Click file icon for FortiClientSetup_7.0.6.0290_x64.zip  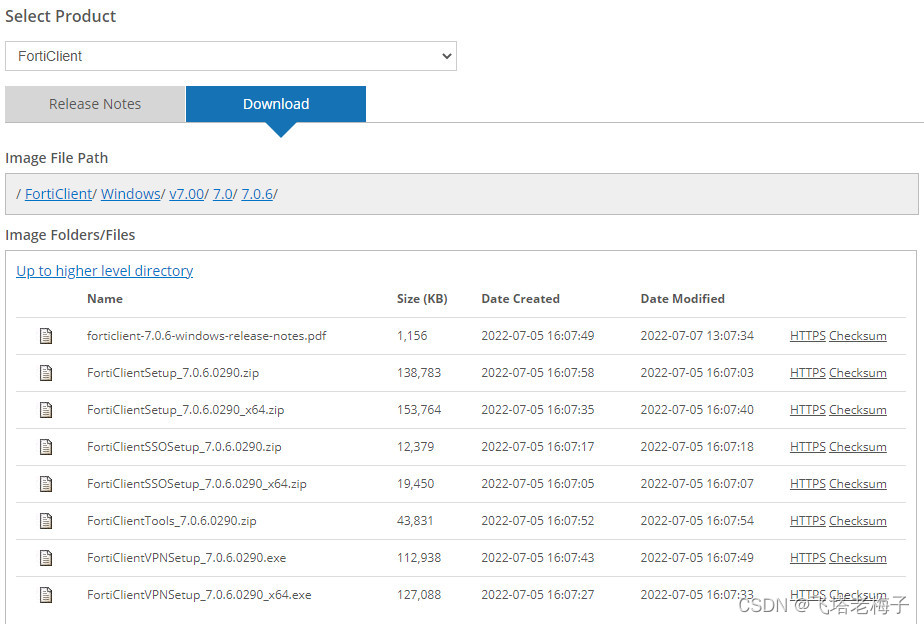[x=46, y=410]
